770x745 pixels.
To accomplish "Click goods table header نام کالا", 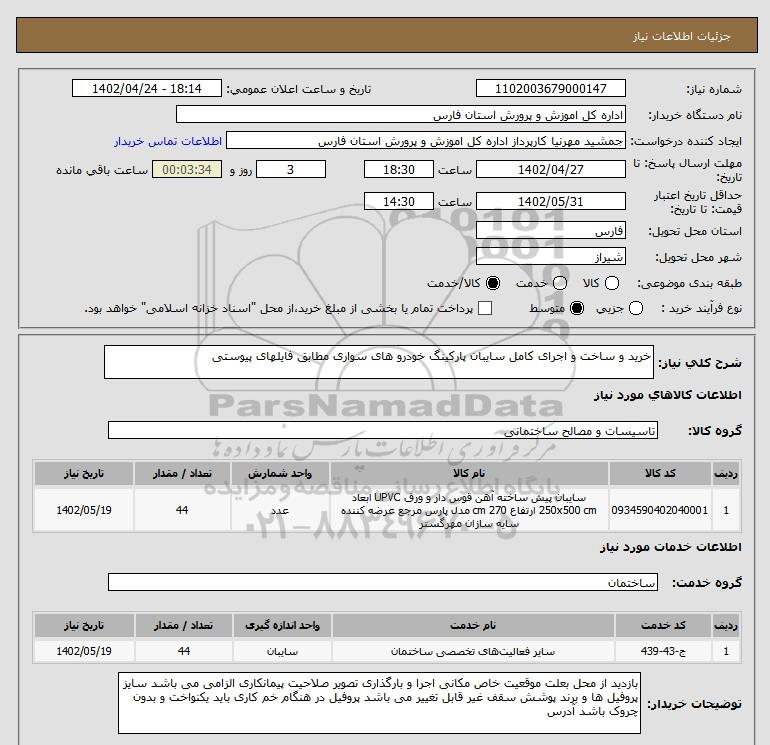I will click(469, 473).
